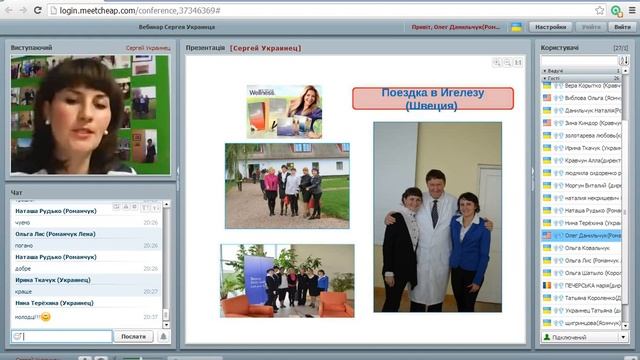Viewport: 640px width, 360px height.
Task: Reload the conference page
Action: tap(38, 11)
